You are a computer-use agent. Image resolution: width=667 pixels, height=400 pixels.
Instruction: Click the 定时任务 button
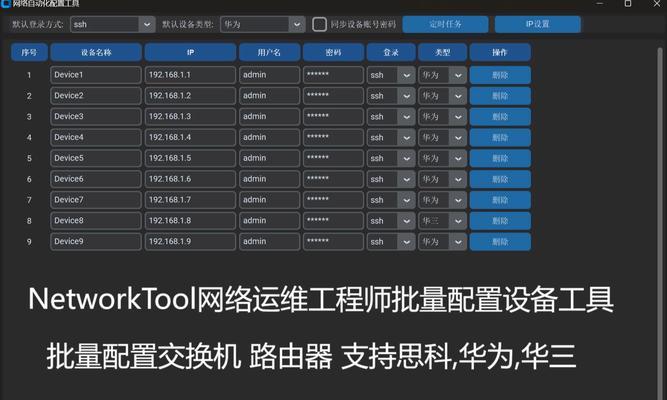point(445,24)
